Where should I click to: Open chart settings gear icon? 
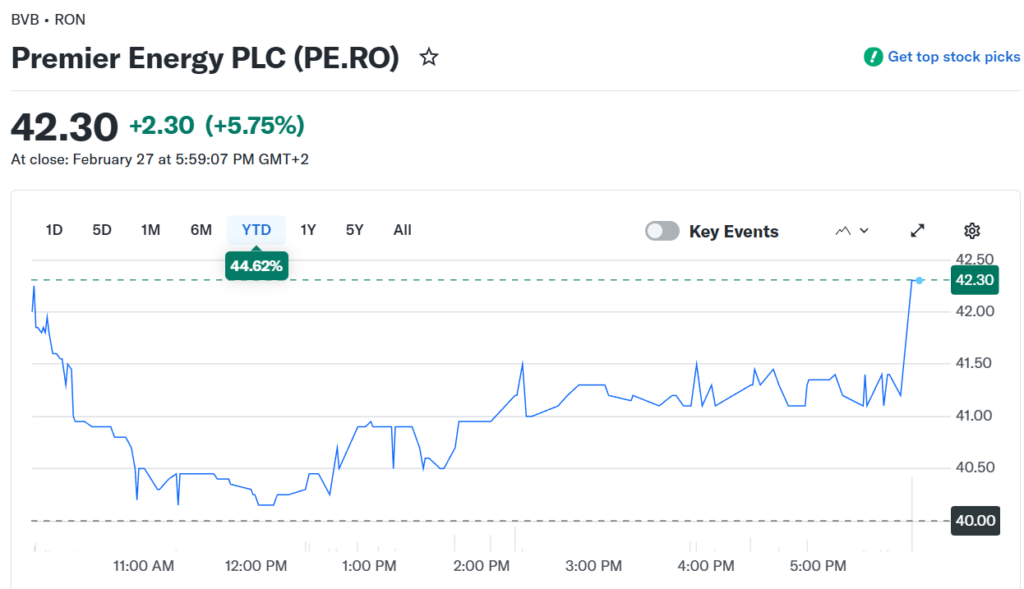pyautogui.click(x=971, y=231)
